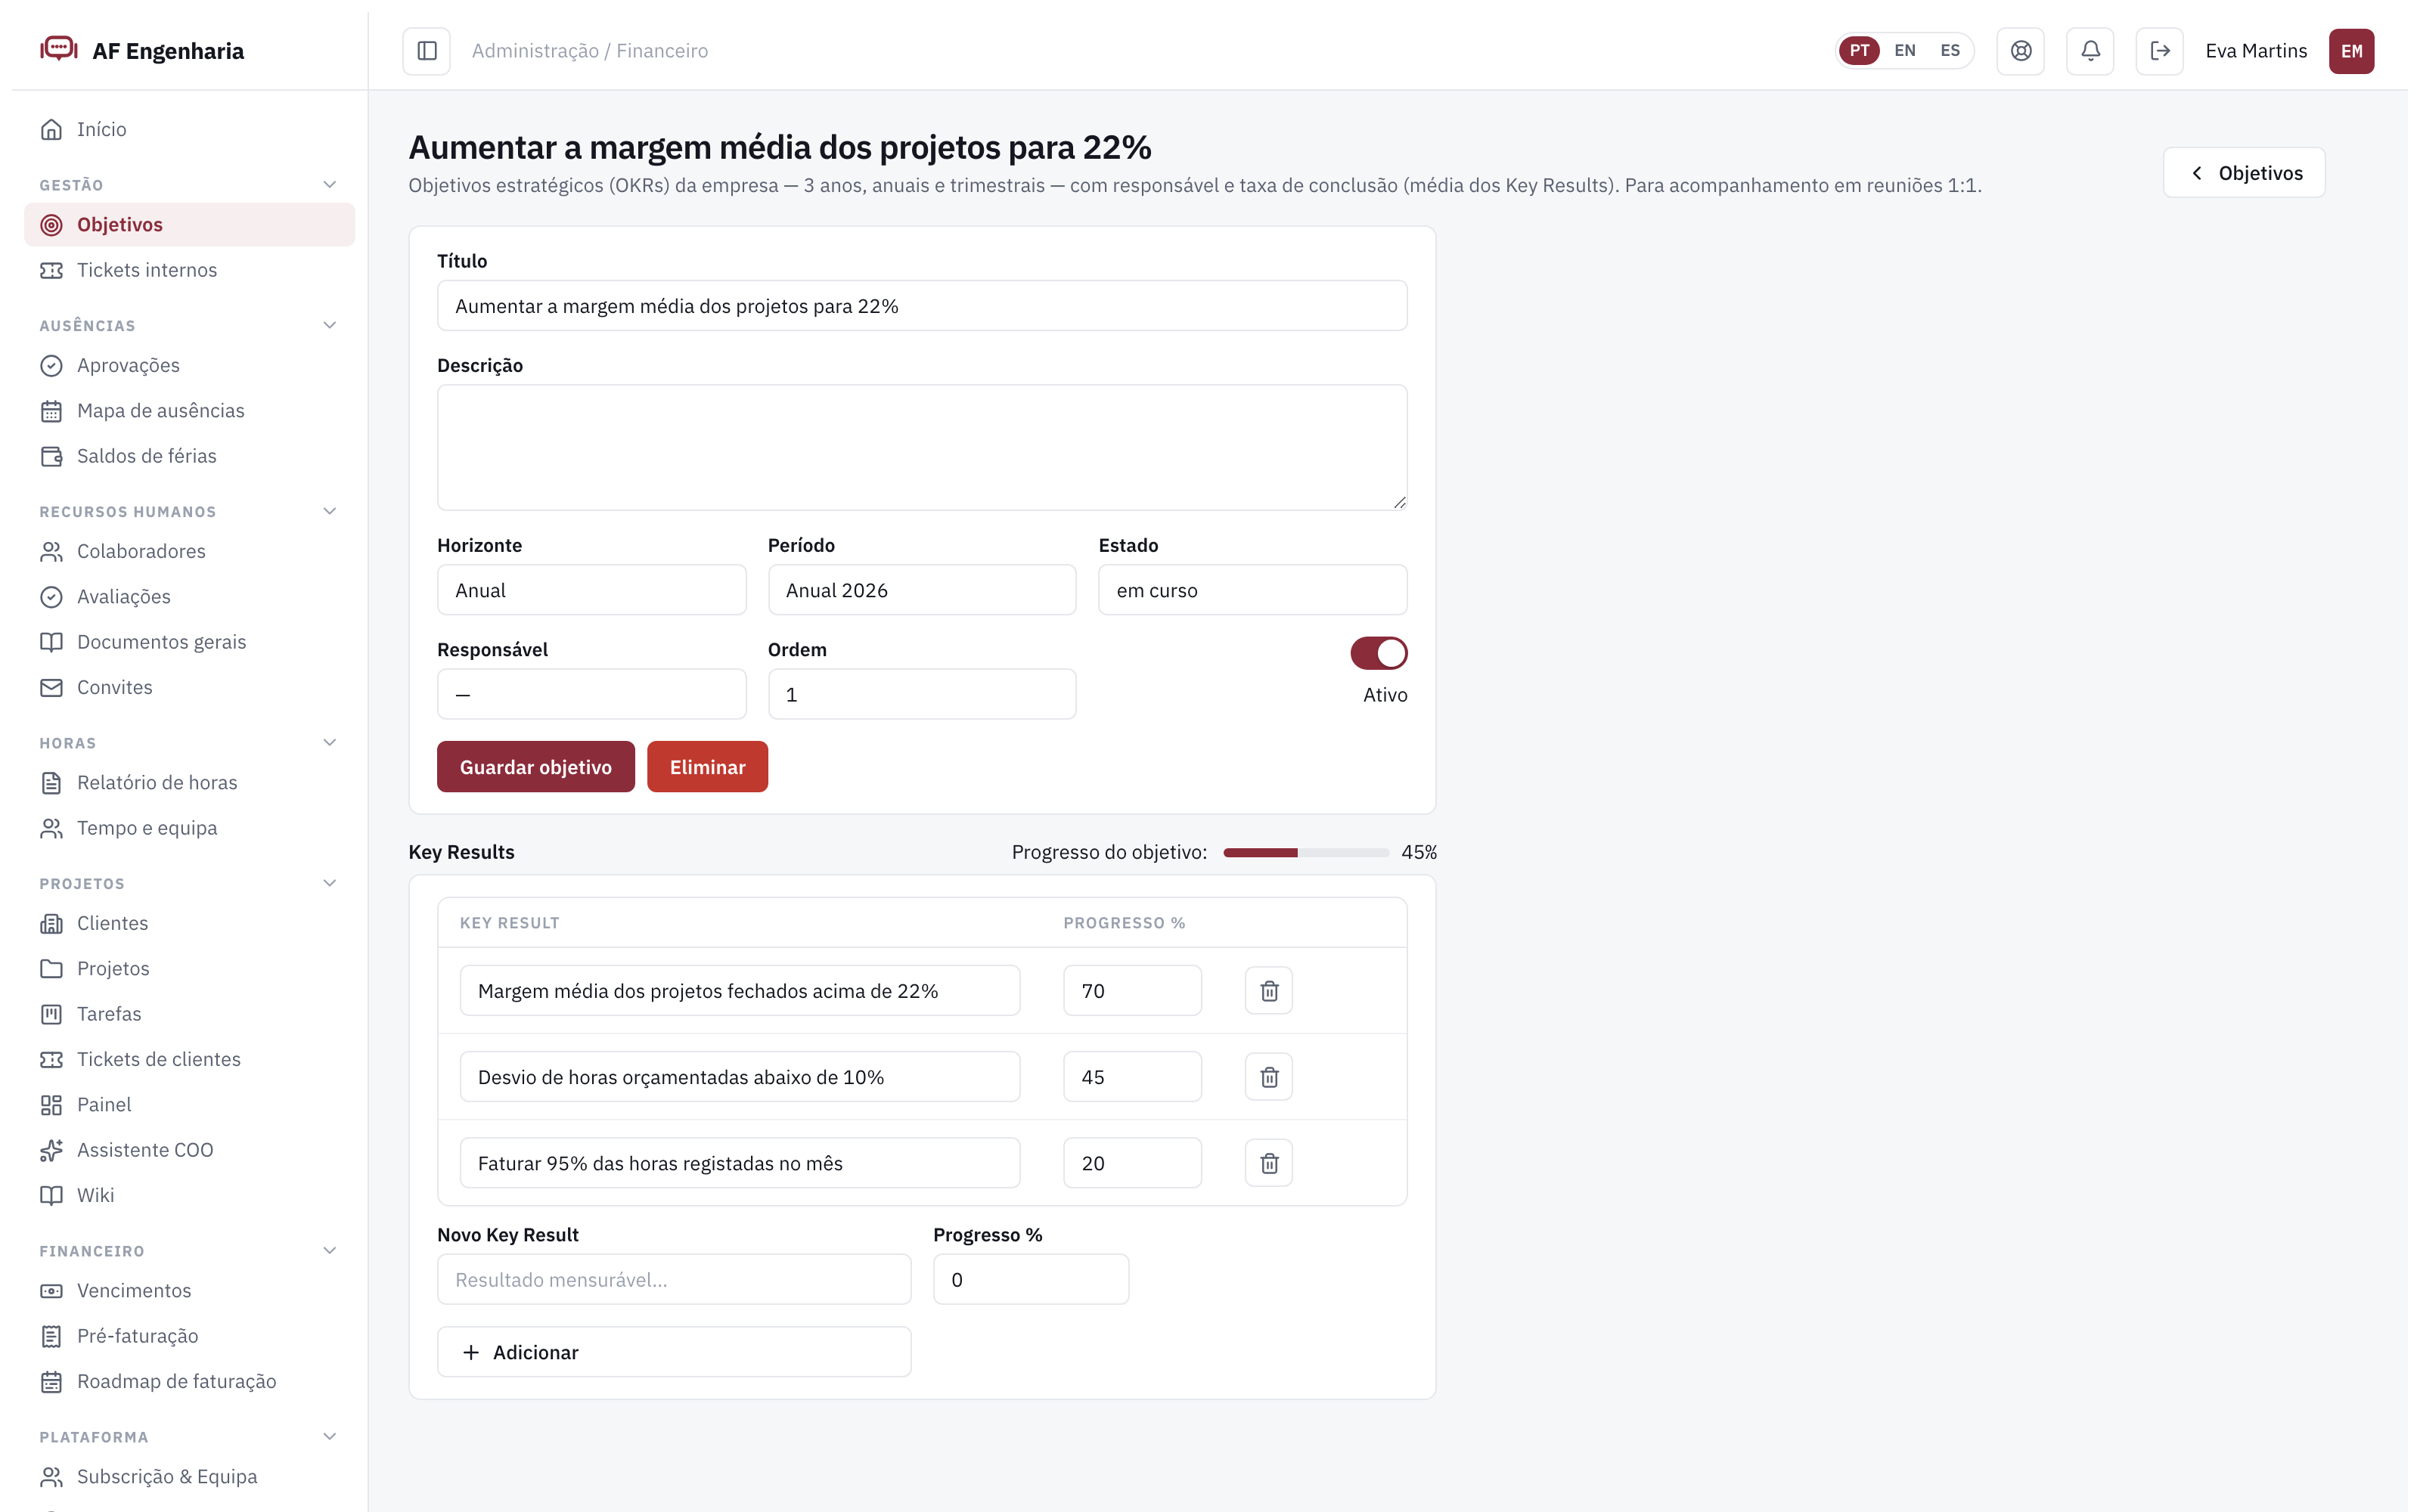Open Projetos page

click(189, 968)
